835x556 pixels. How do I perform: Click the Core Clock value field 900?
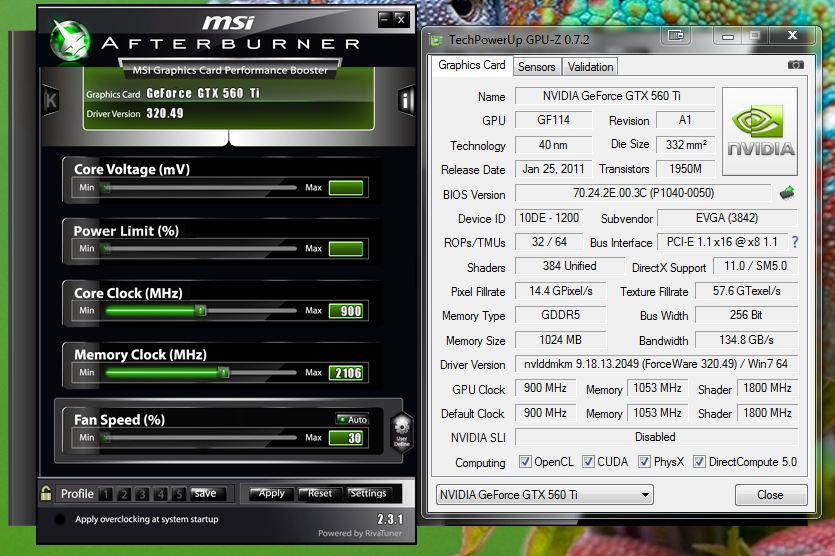pos(346,311)
